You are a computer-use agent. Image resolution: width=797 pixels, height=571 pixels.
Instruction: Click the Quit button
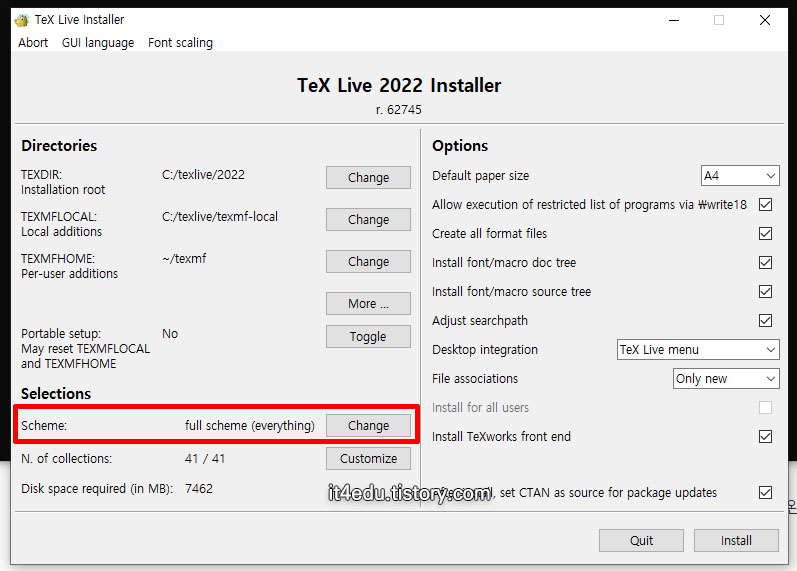click(x=641, y=540)
